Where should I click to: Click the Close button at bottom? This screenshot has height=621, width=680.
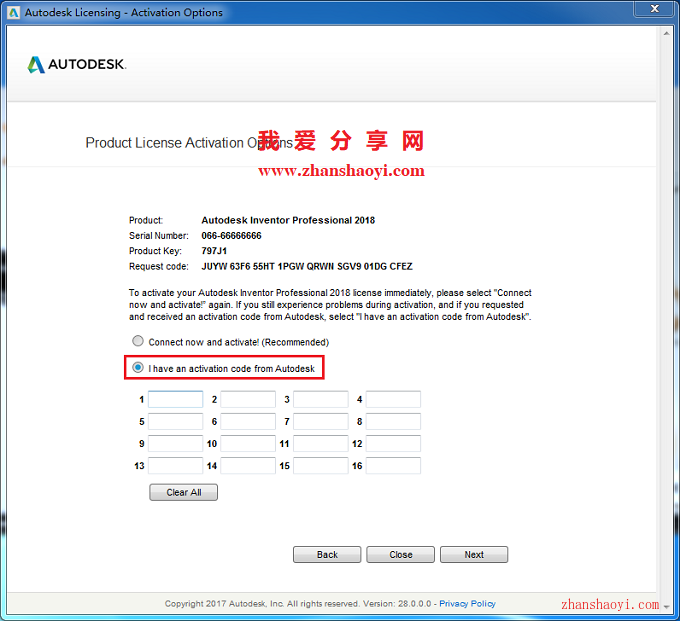pyautogui.click(x=400, y=555)
